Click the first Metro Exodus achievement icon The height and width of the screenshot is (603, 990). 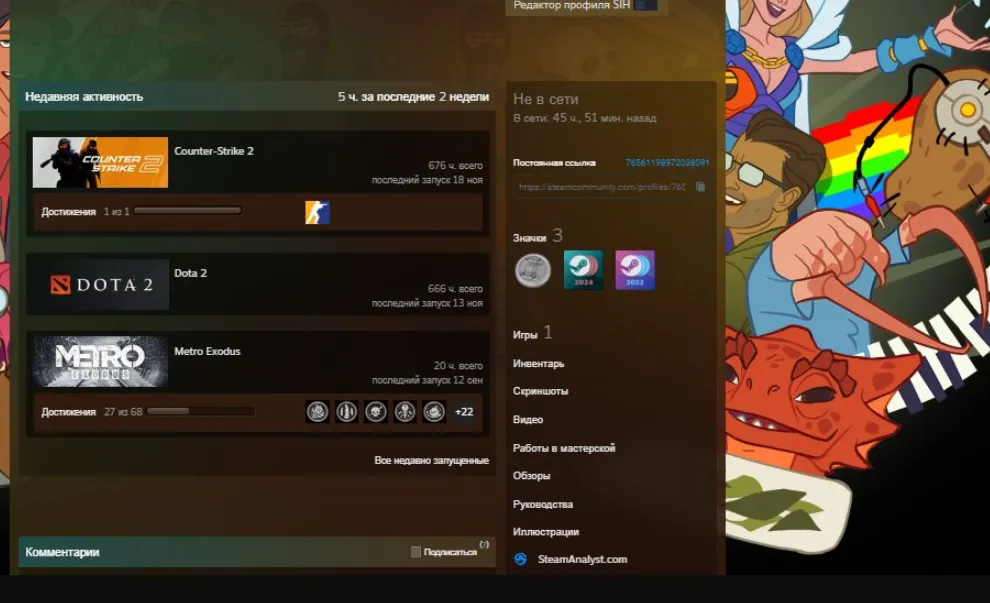pos(318,412)
